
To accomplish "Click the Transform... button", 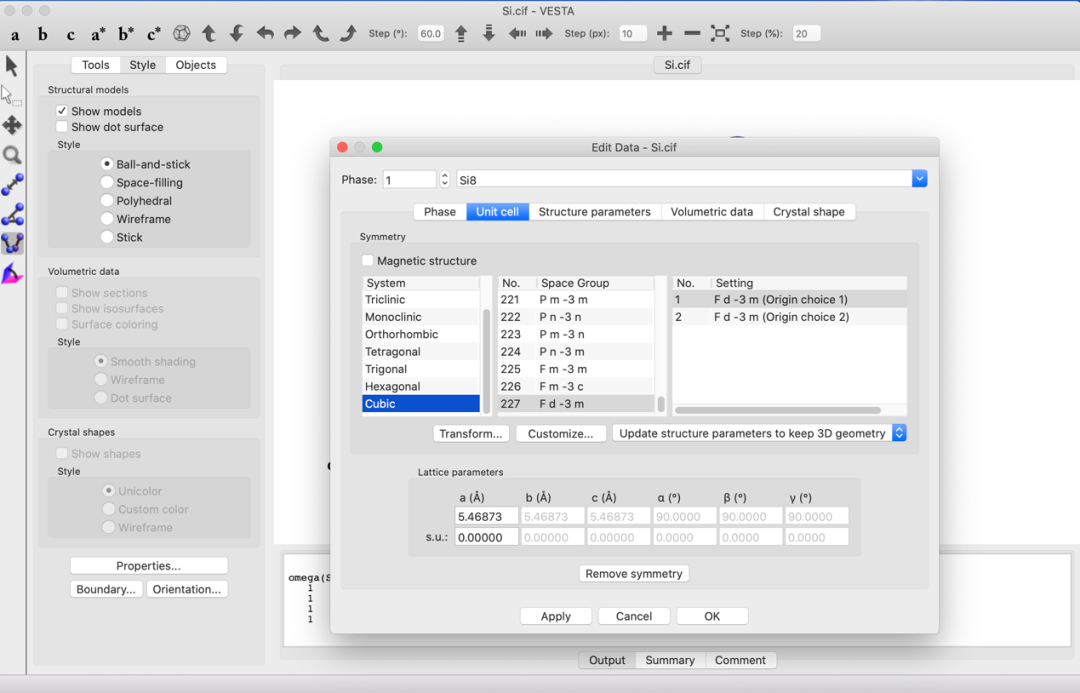I will tap(471, 433).
